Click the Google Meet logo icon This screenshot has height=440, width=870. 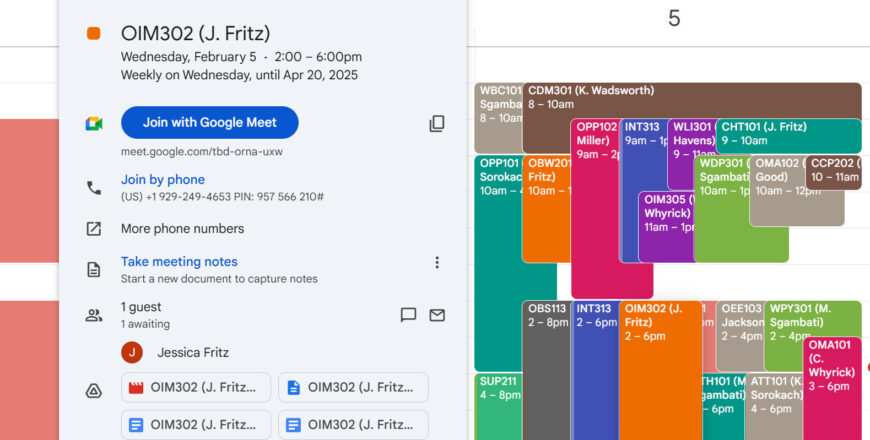click(x=93, y=123)
